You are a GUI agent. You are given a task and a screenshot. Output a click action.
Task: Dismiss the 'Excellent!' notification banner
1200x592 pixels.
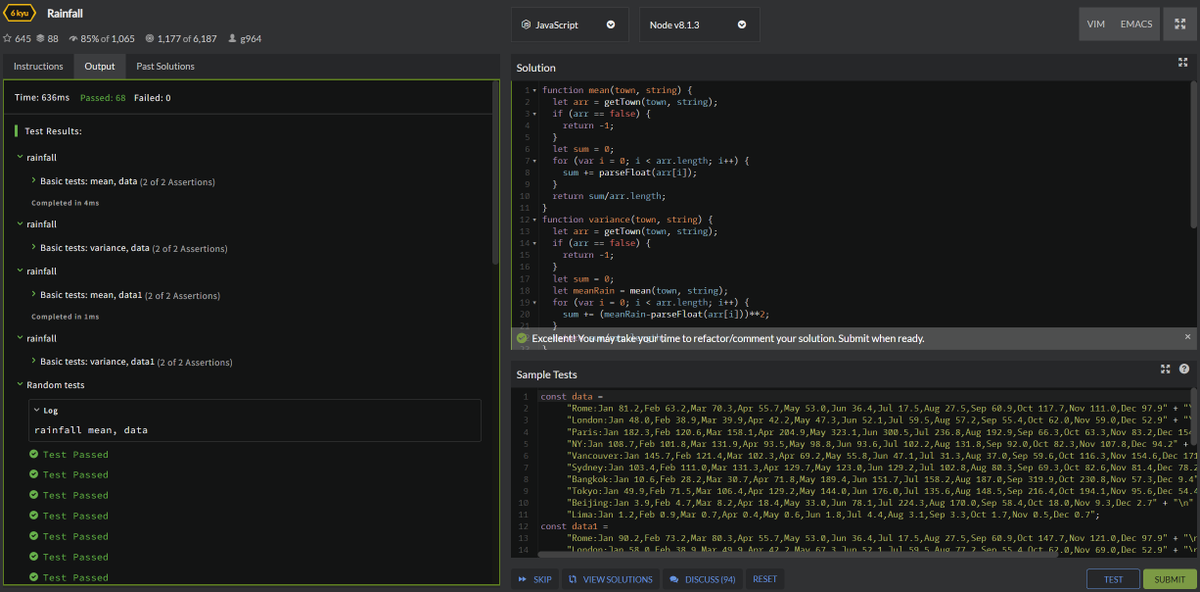(x=1187, y=337)
